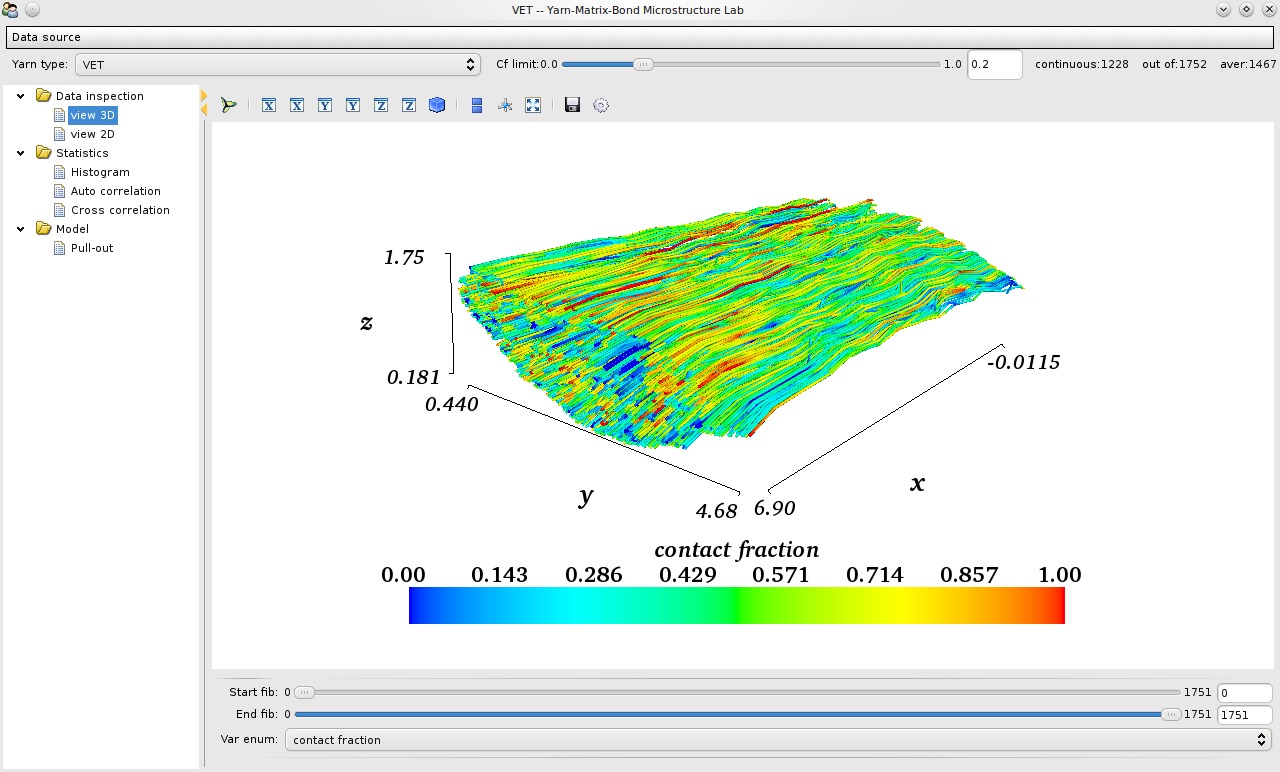1280x772 pixels.
Task: Collapse the Data inspection tree node
Action: click(21, 96)
